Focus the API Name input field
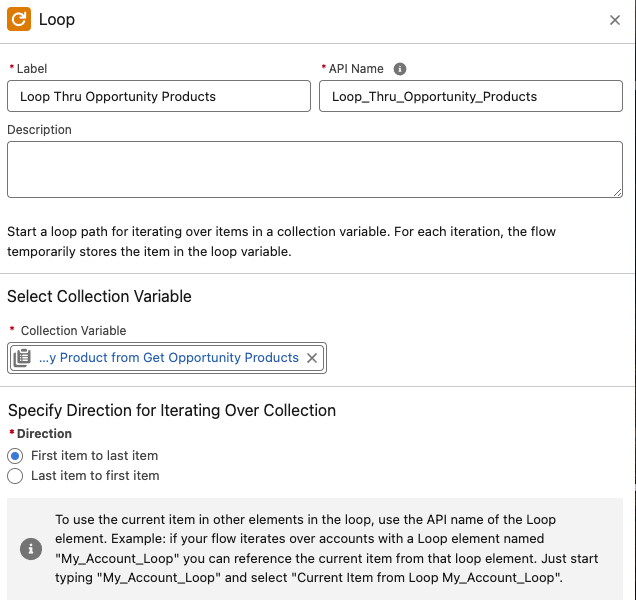636x600 pixels. coord(471,96)
